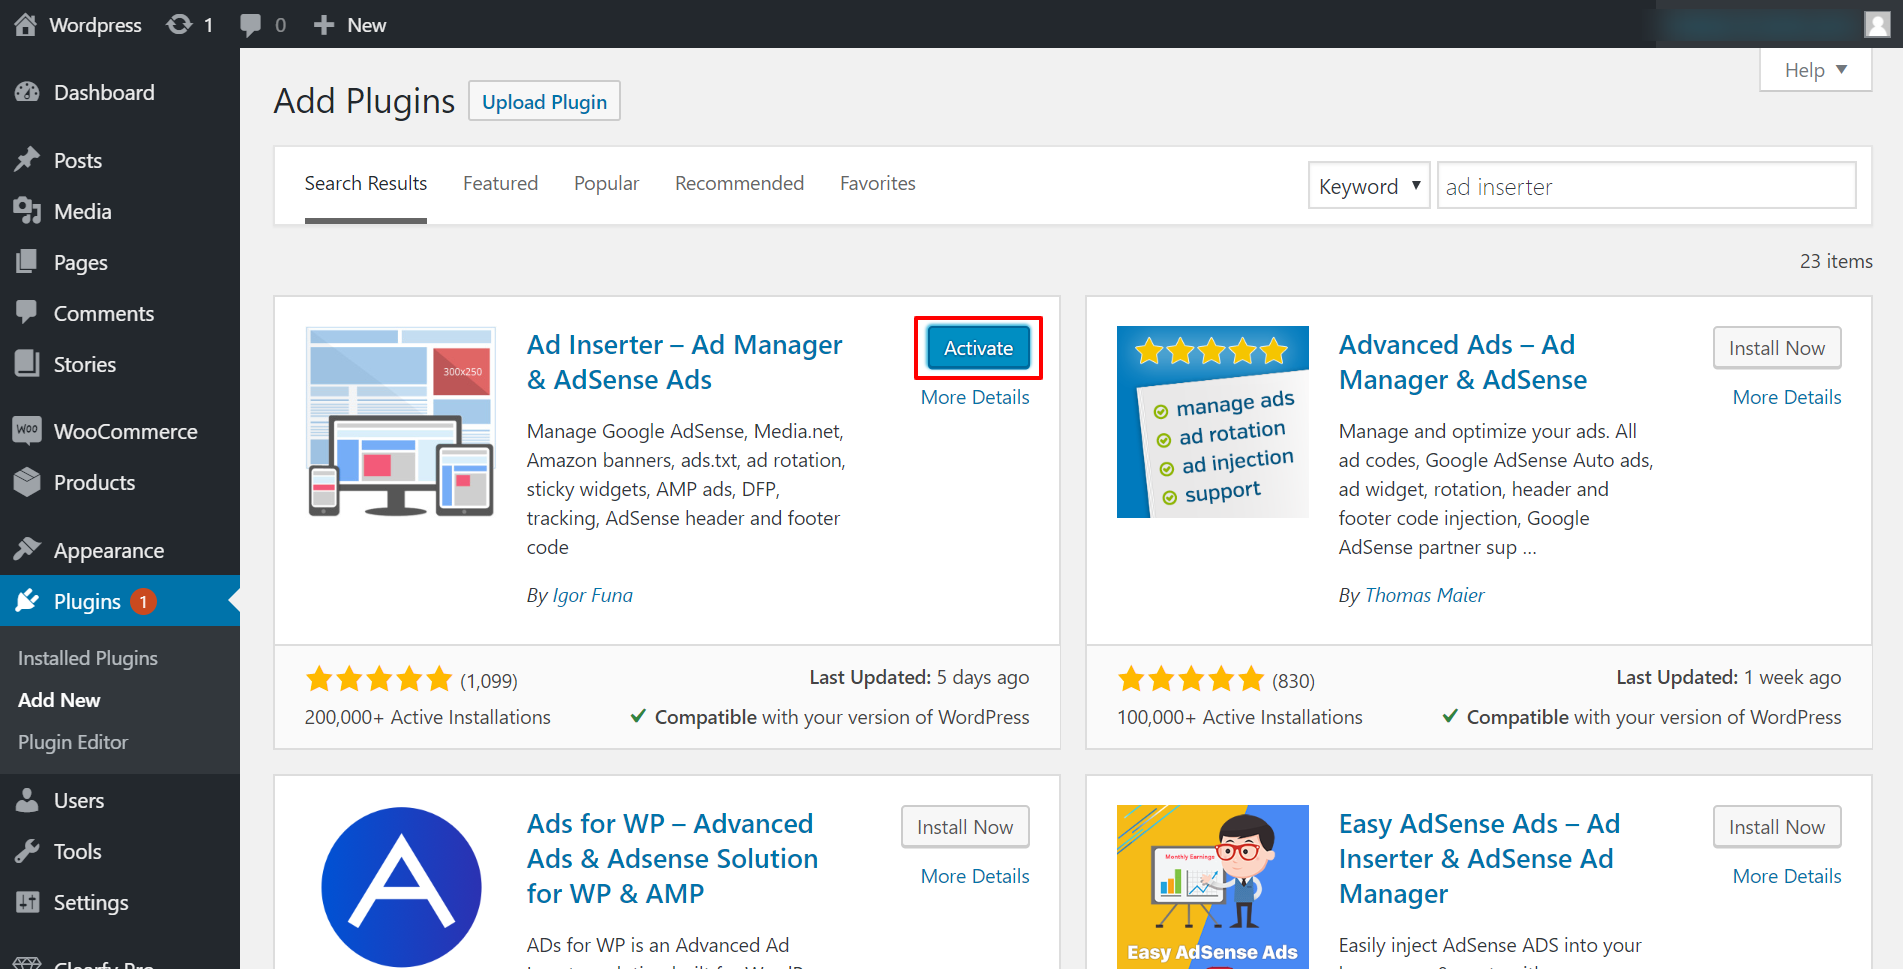The width and height of the screenshot is (1903, 969).
Task: Open the Dashboard menu label
Action: 104,92
